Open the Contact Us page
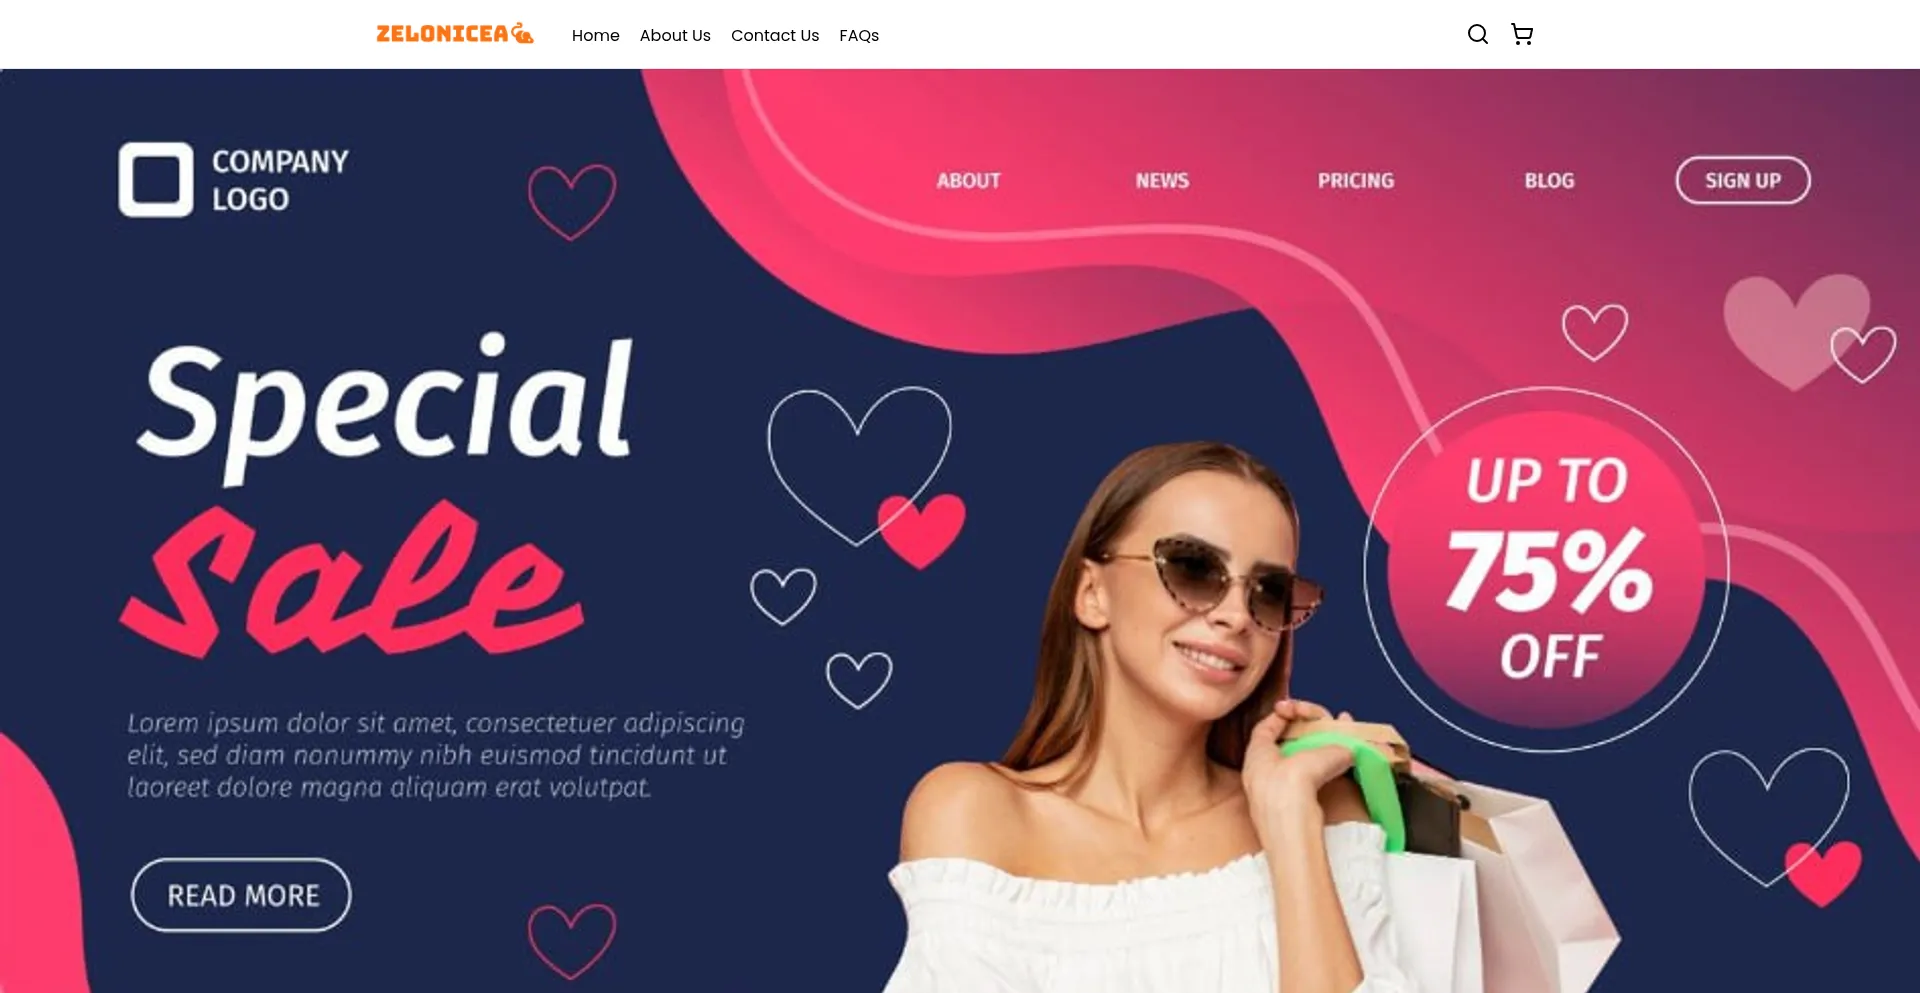This screenshot has height=993, width=1920. 775,35
